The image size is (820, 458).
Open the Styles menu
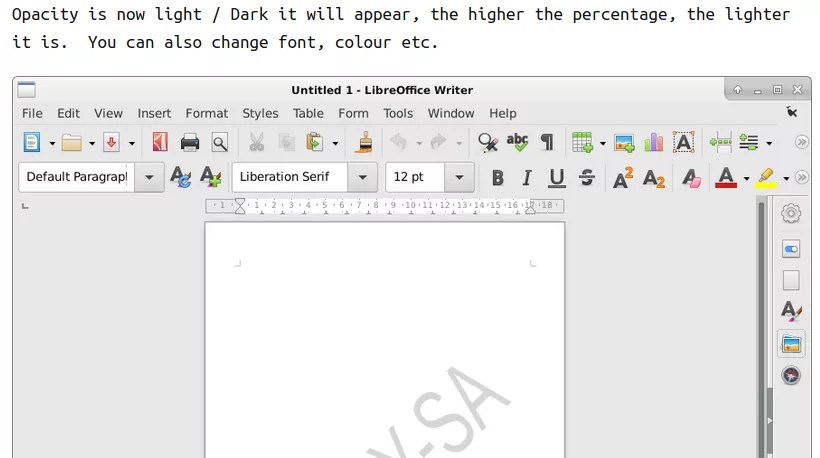(x=260, y=113)
